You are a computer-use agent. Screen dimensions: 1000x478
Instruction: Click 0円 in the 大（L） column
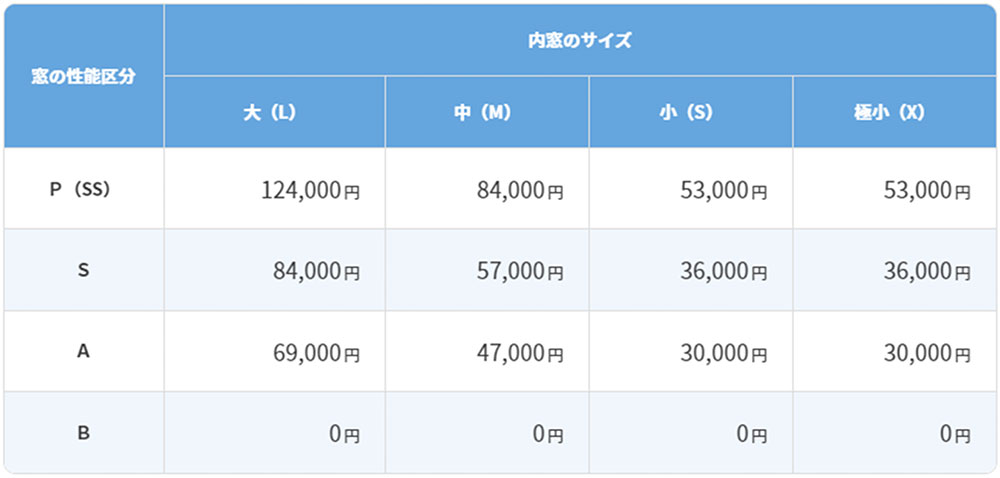click(344, 434)
